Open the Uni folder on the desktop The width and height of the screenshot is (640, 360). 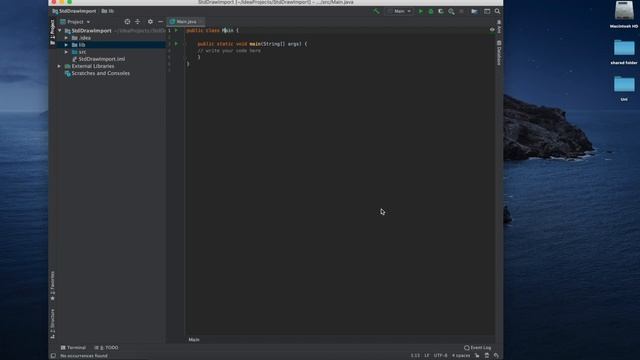click(x=624, y=88)
